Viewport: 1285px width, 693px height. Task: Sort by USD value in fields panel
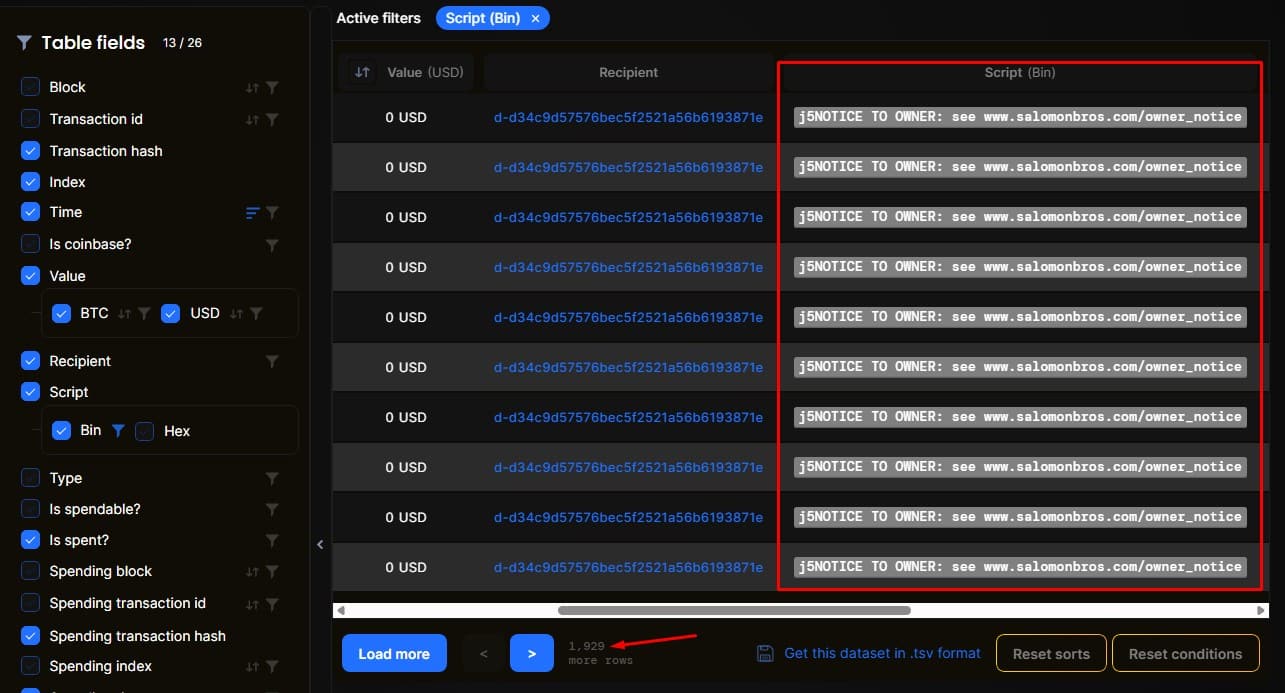point(236,314)
